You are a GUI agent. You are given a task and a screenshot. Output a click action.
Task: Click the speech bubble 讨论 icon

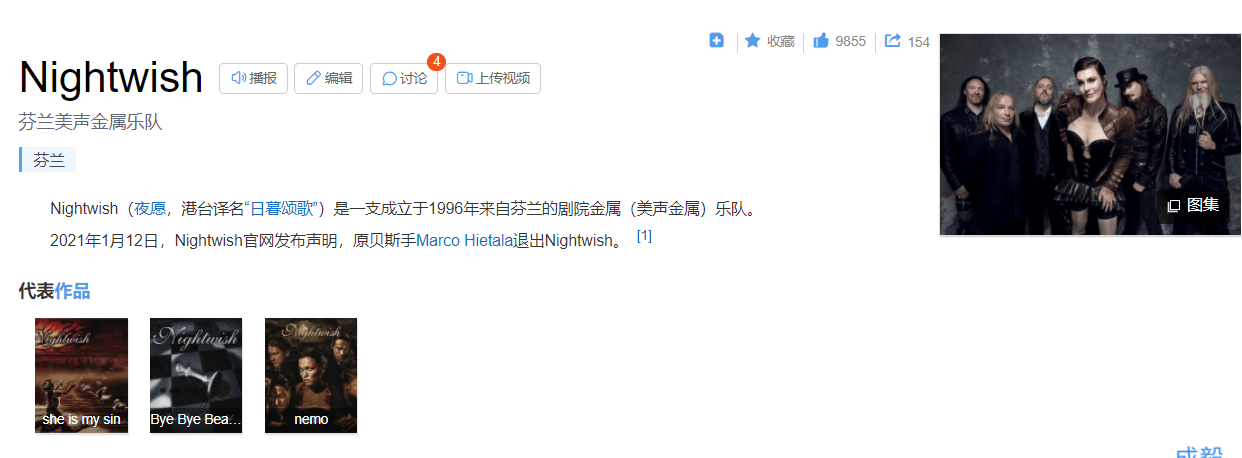[x=389, y=79]
